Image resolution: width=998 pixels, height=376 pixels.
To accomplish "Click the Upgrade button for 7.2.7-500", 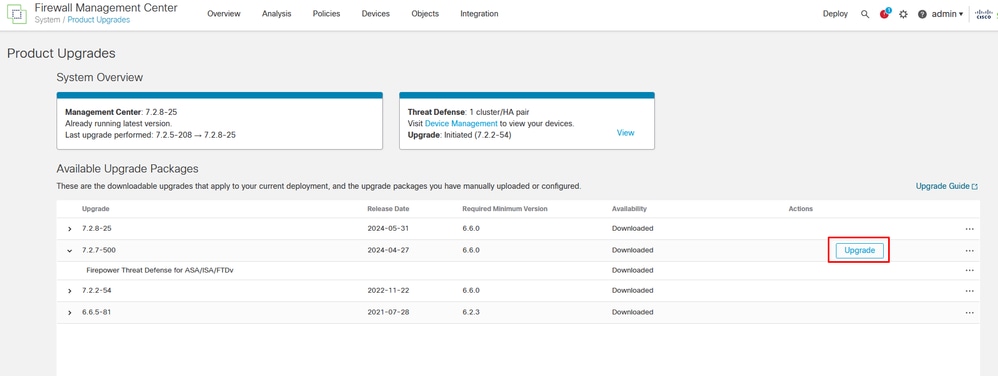I will pos(859,251).
